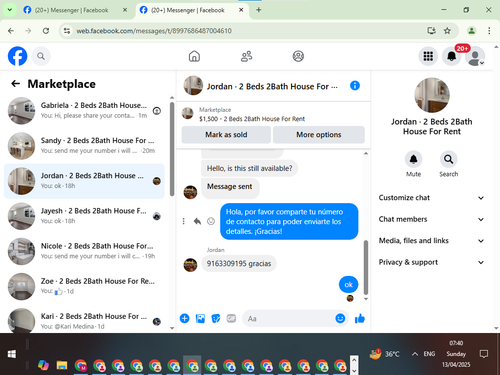Image resolution: width=500 pixels, height=375 pixels.
Task: Go to Home feed icon
Action: point(194,56)
